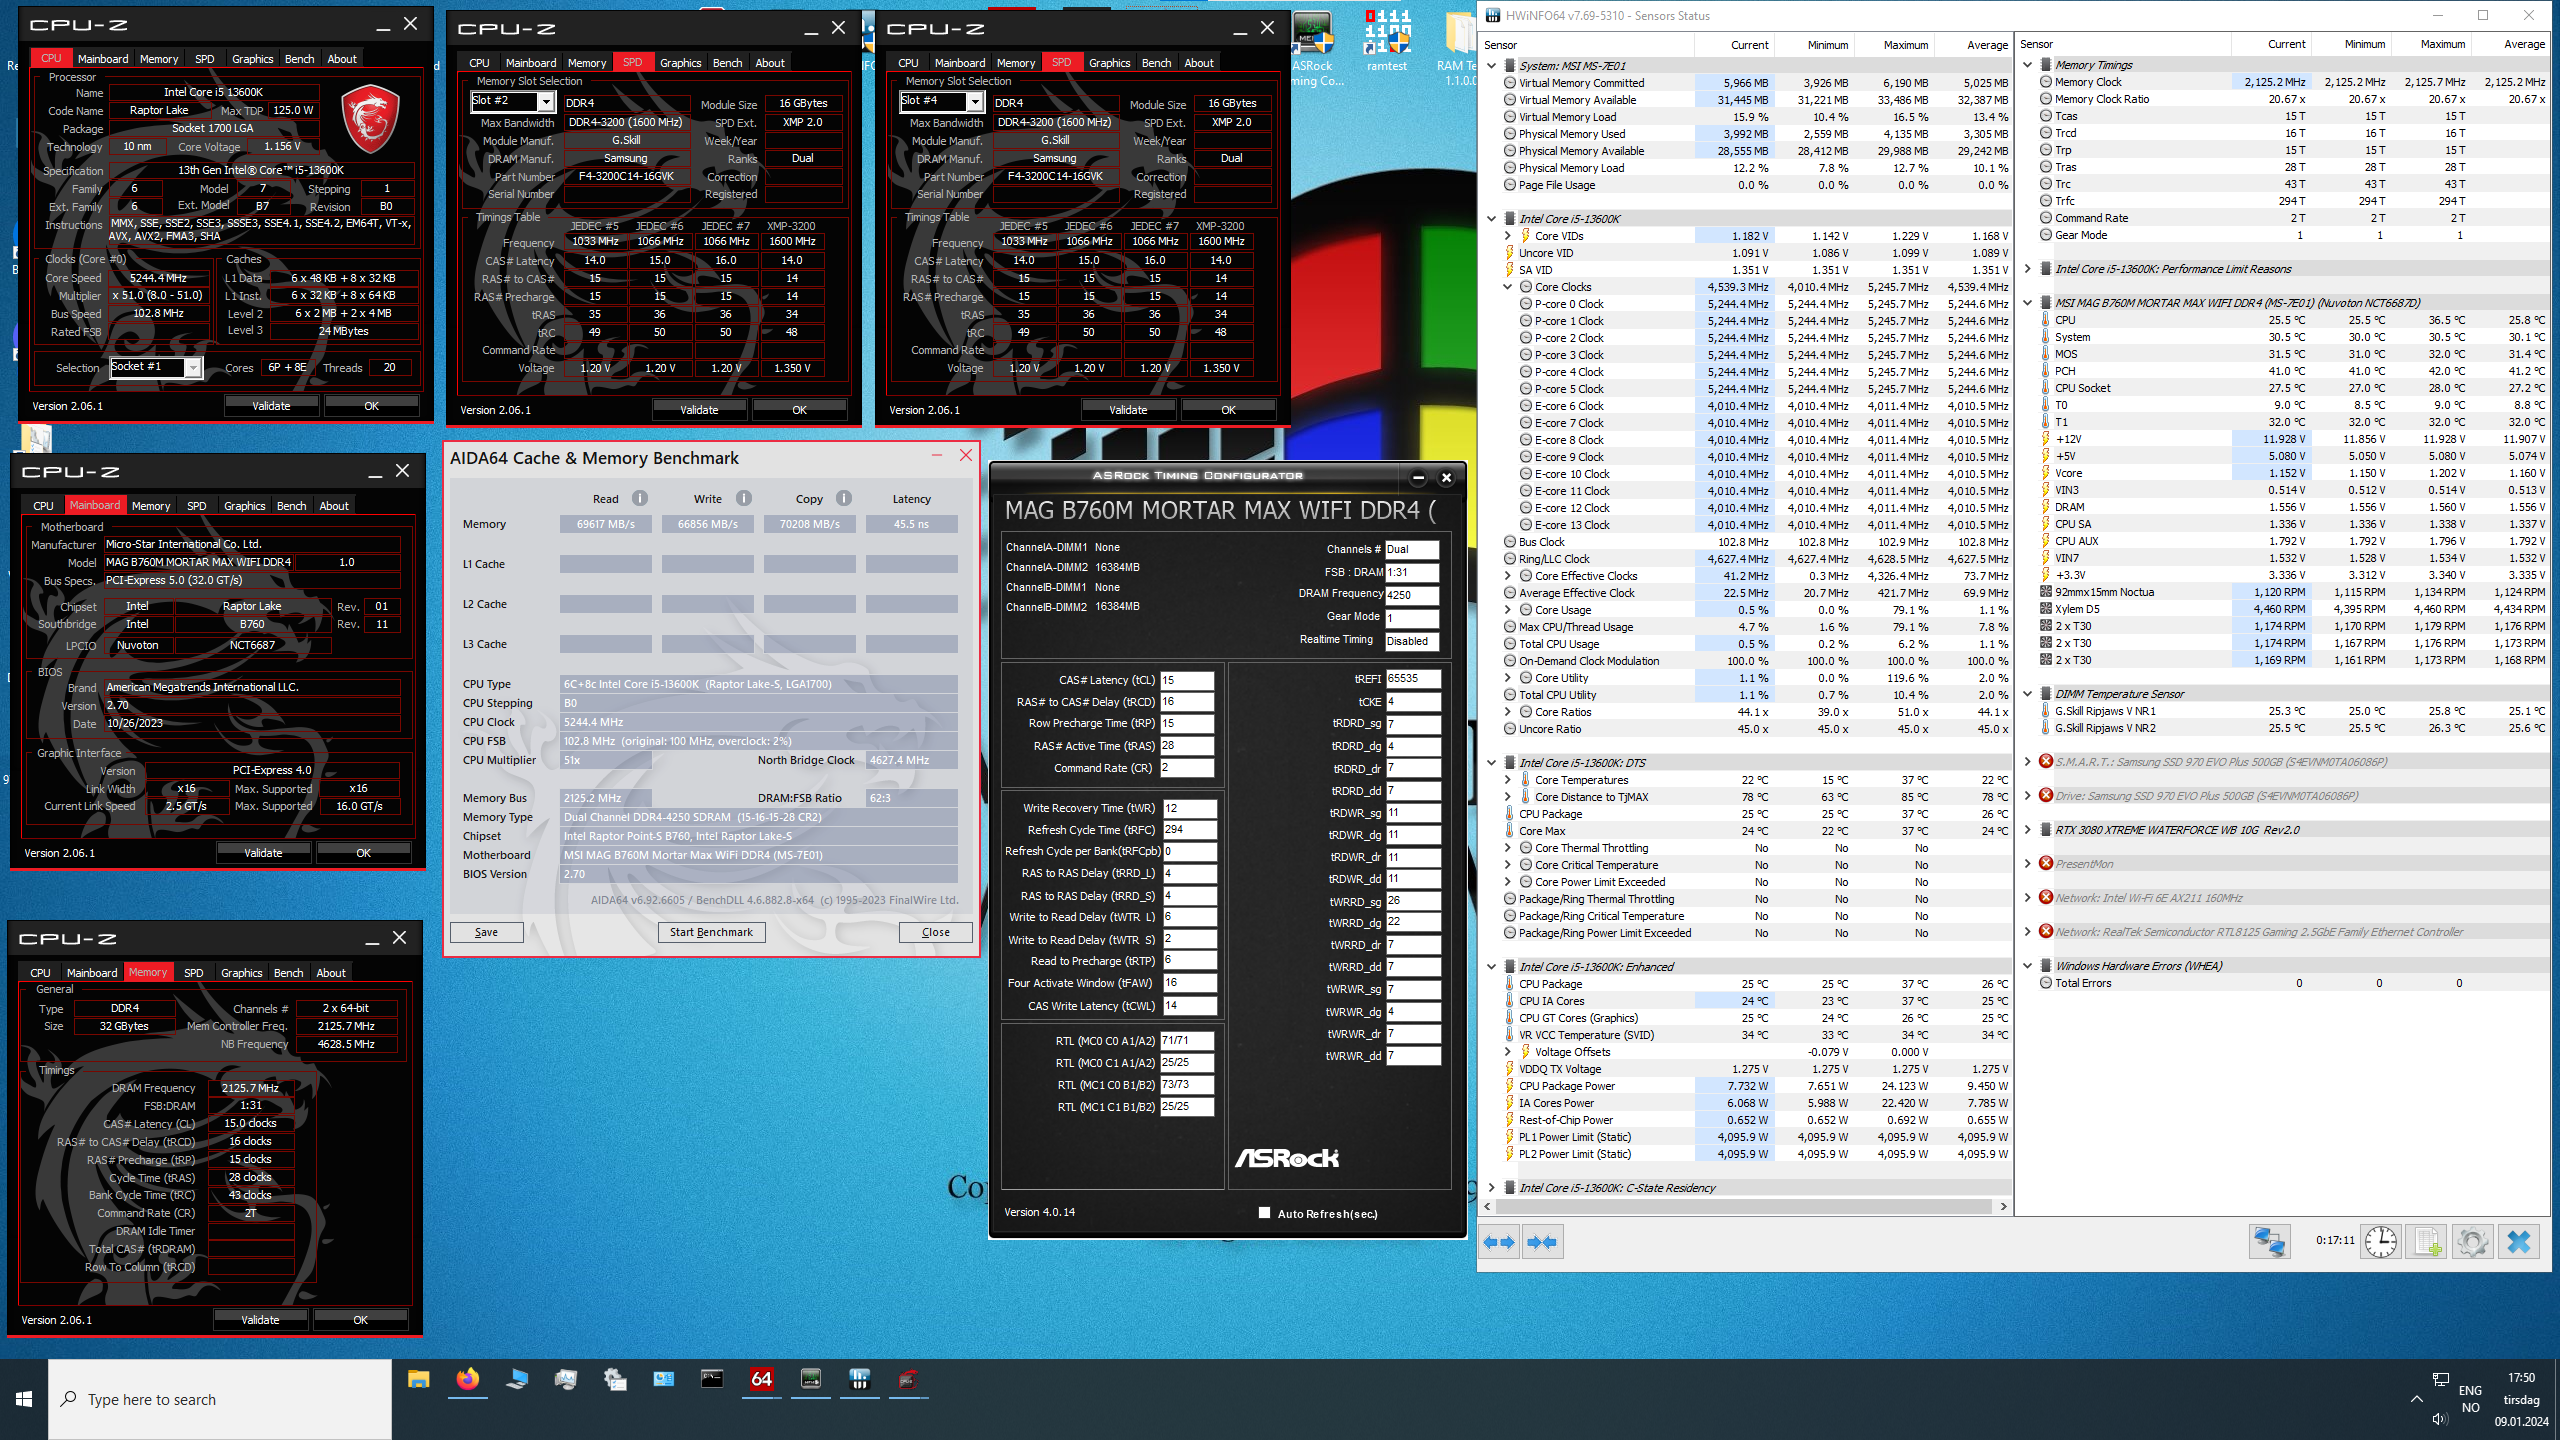Open the Socket #1 selection dropdown in CPU-Z
This screenshot has height=1440, width=2560.
pos(193,368)
